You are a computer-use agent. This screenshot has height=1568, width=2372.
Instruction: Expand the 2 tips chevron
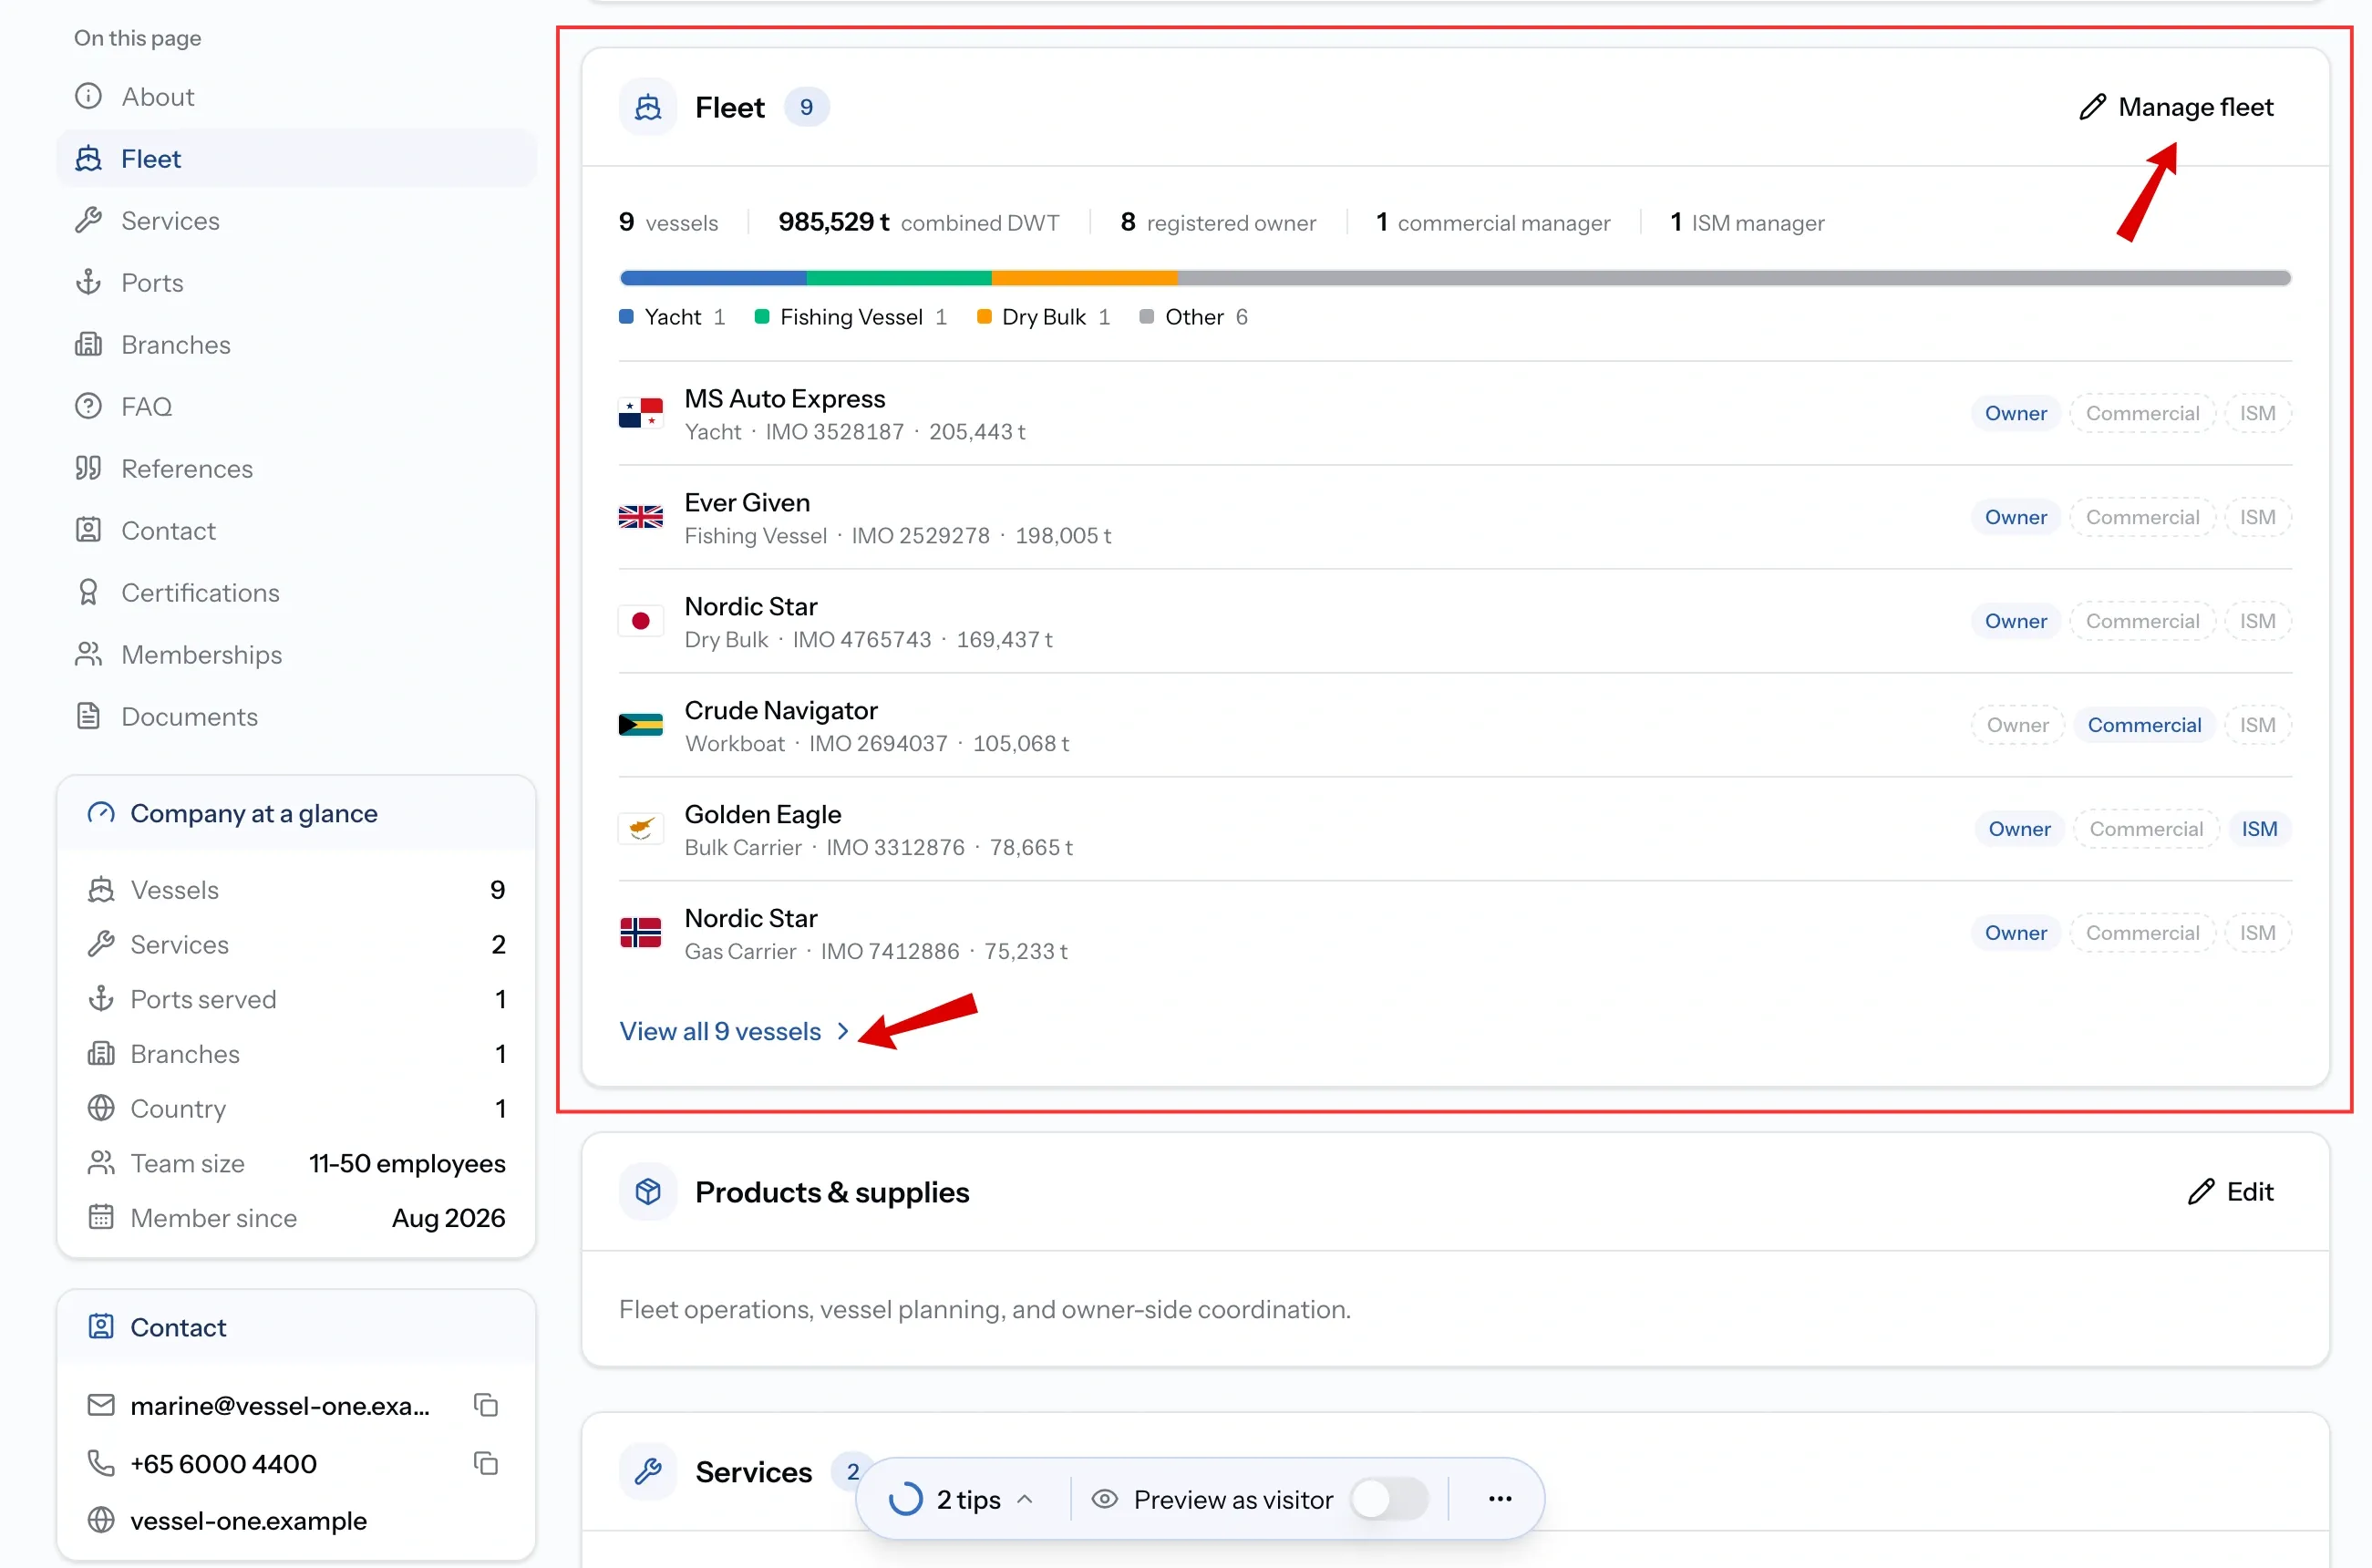tap(1024, 1499)
